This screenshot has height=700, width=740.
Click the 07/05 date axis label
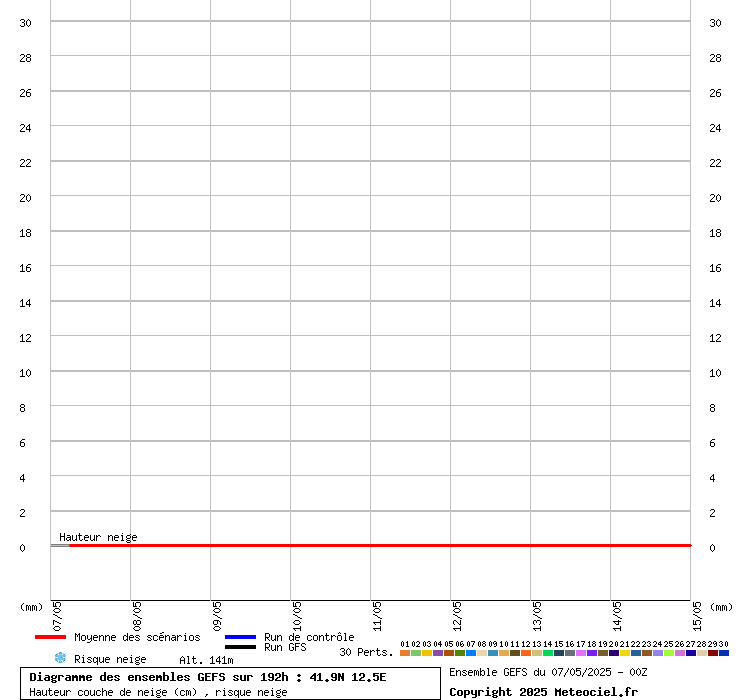(57, 616)
